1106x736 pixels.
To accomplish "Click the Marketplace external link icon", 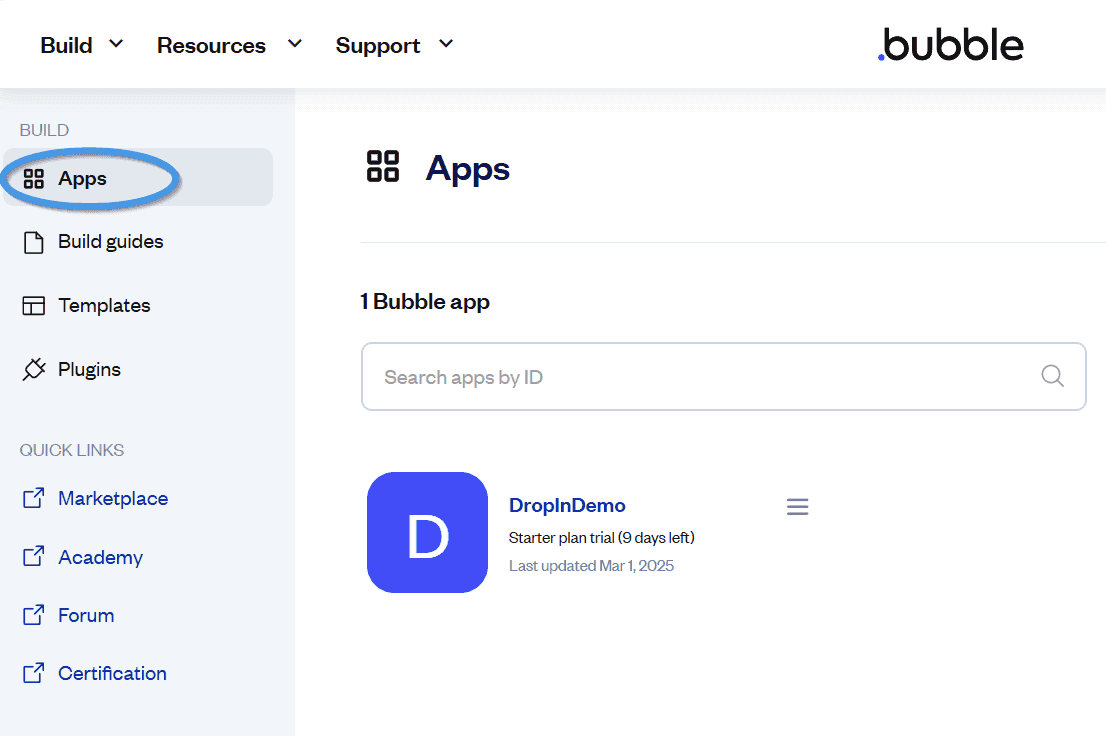I will [33, 498].
